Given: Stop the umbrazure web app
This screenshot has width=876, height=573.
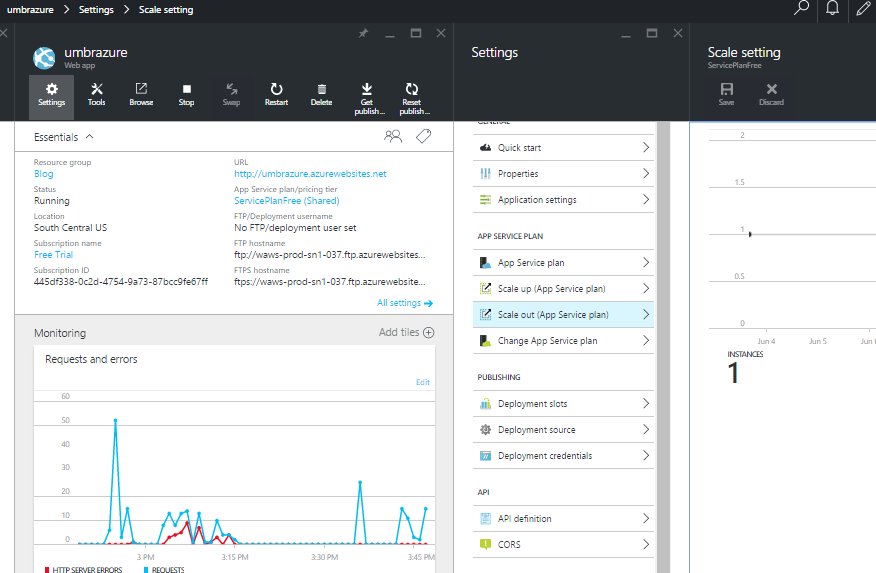Looking at the screenshot, I should coord(186,96).
